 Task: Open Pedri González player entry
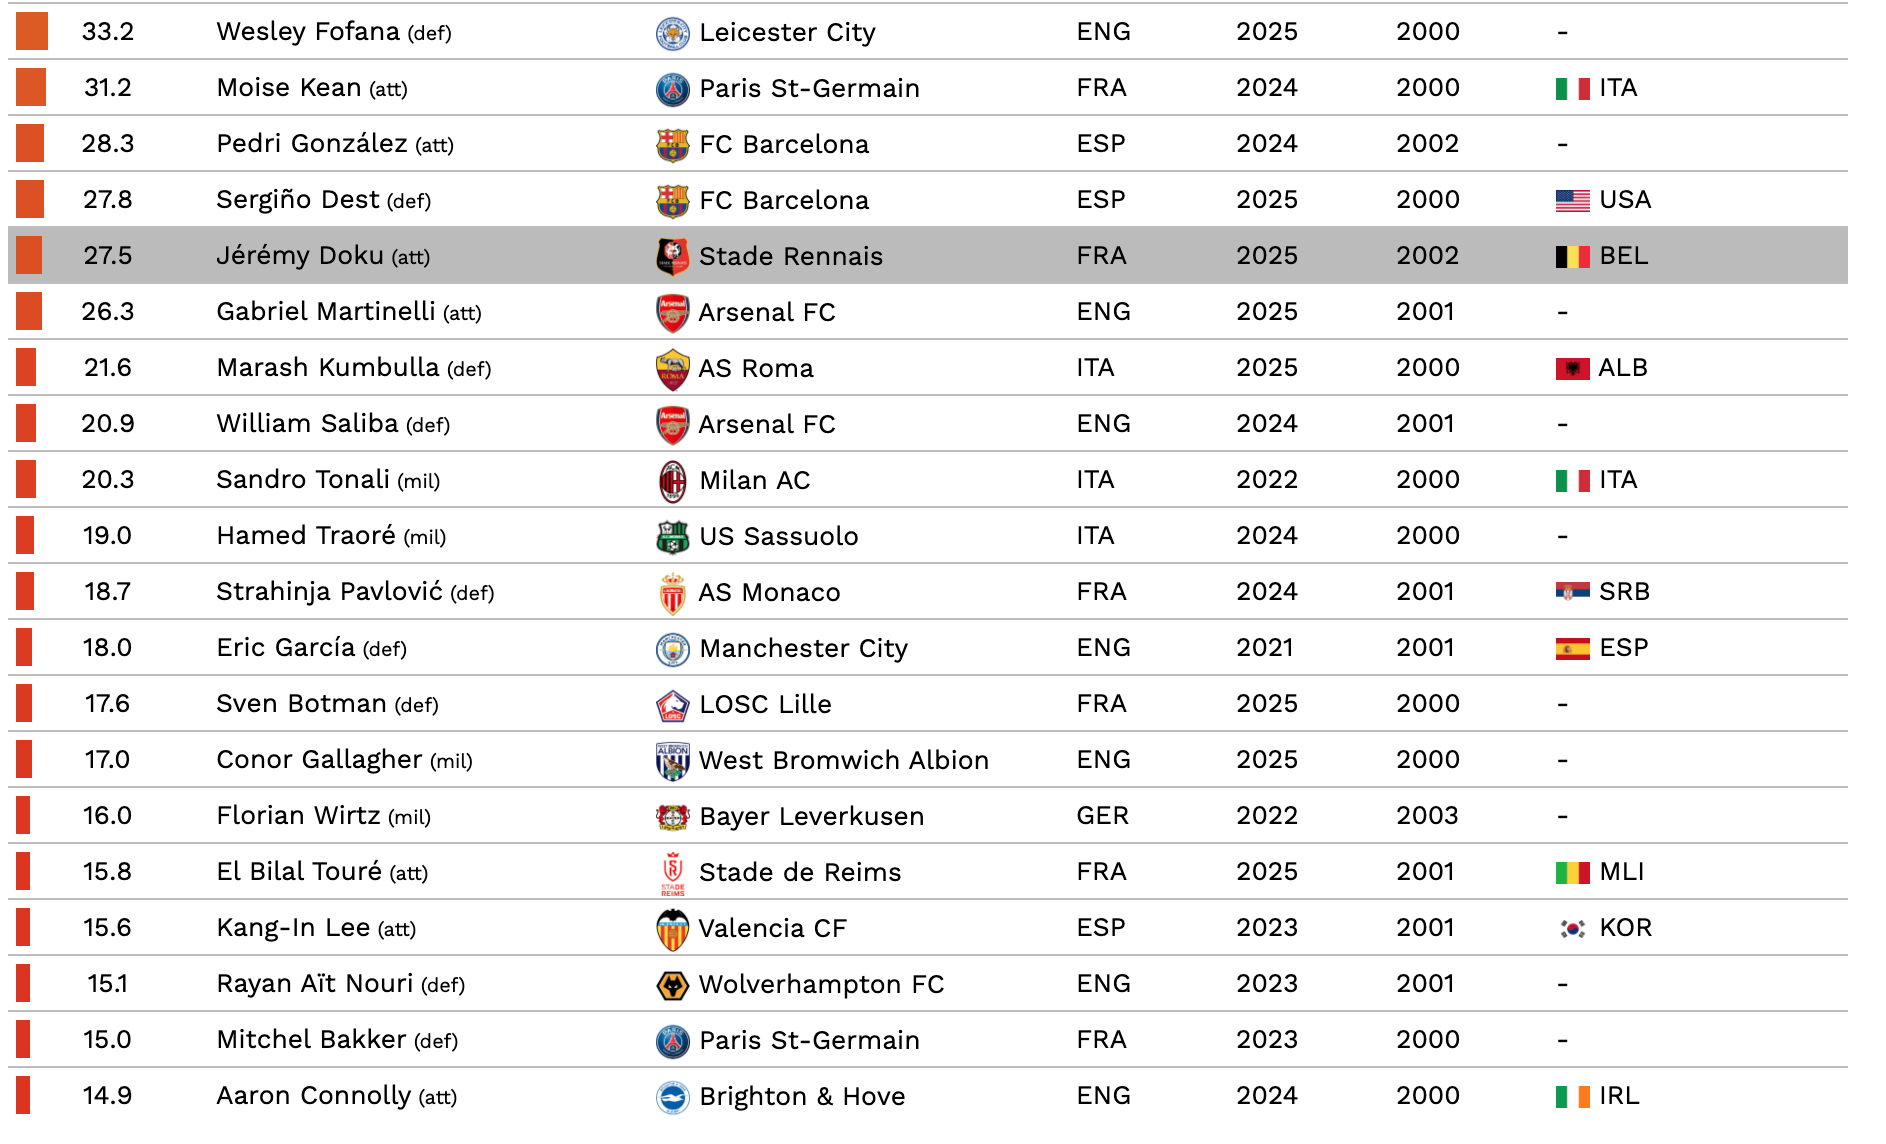(312, 144)
